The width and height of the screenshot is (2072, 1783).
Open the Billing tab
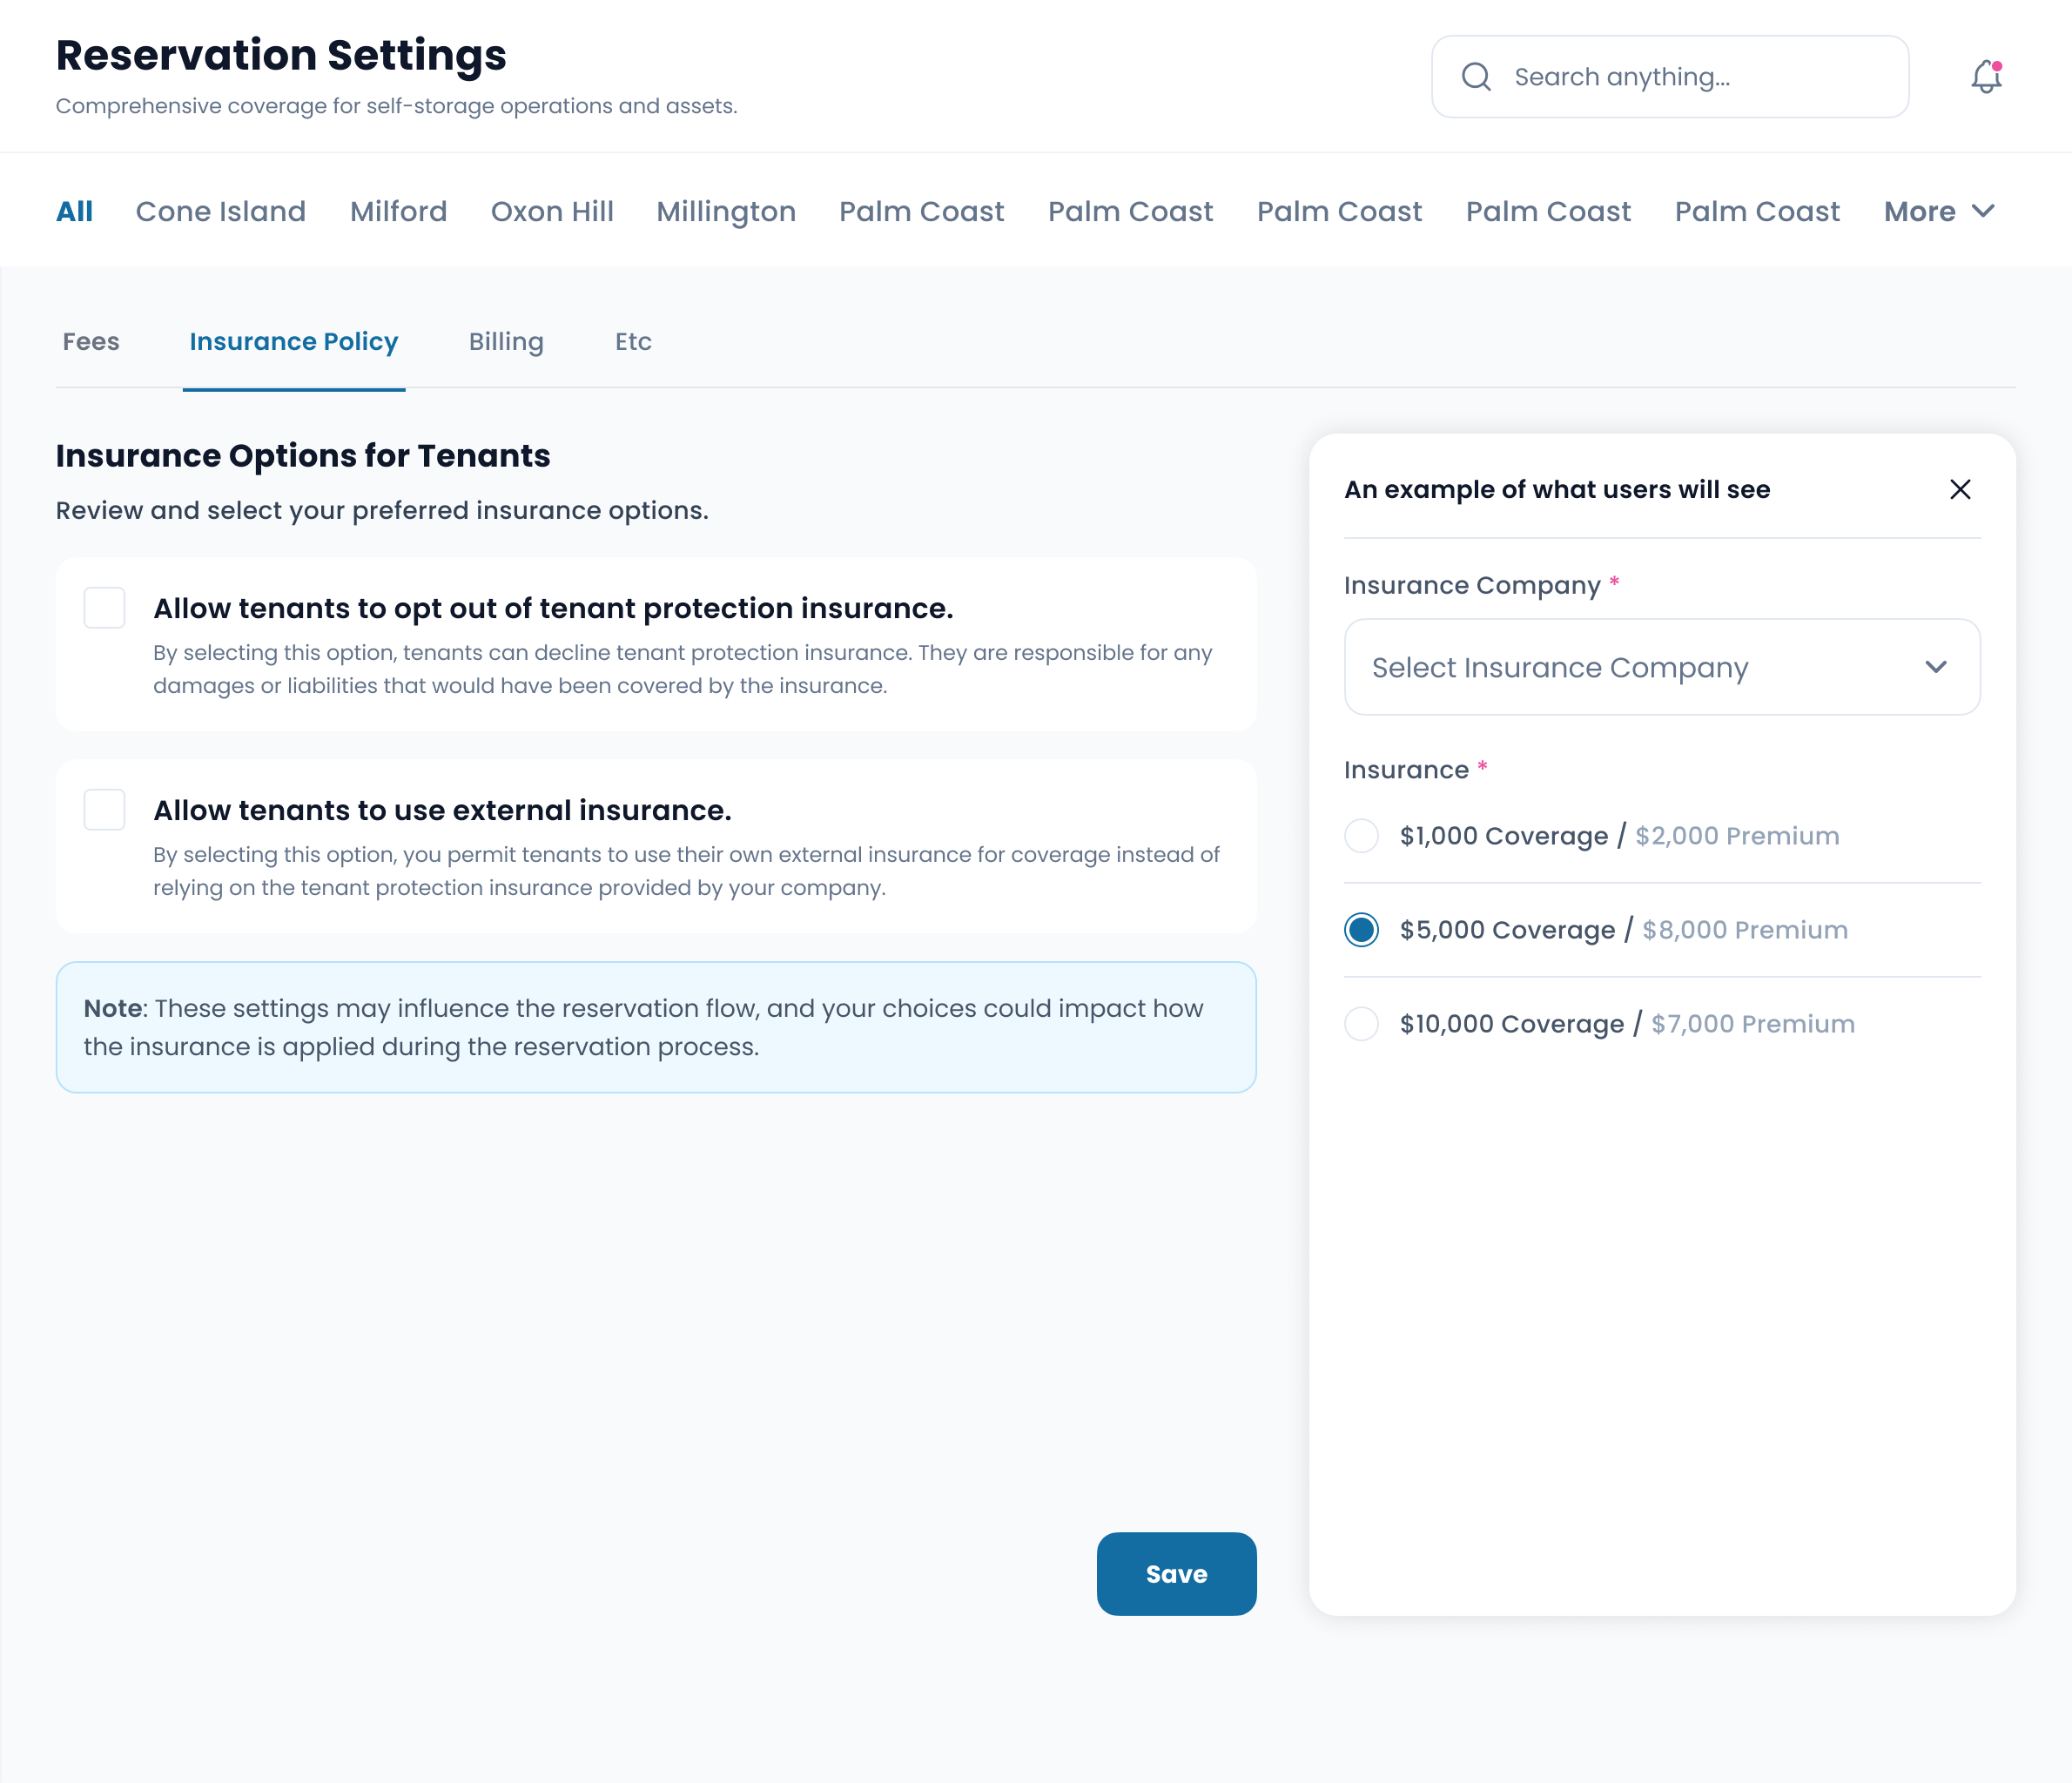click(506, 342)
